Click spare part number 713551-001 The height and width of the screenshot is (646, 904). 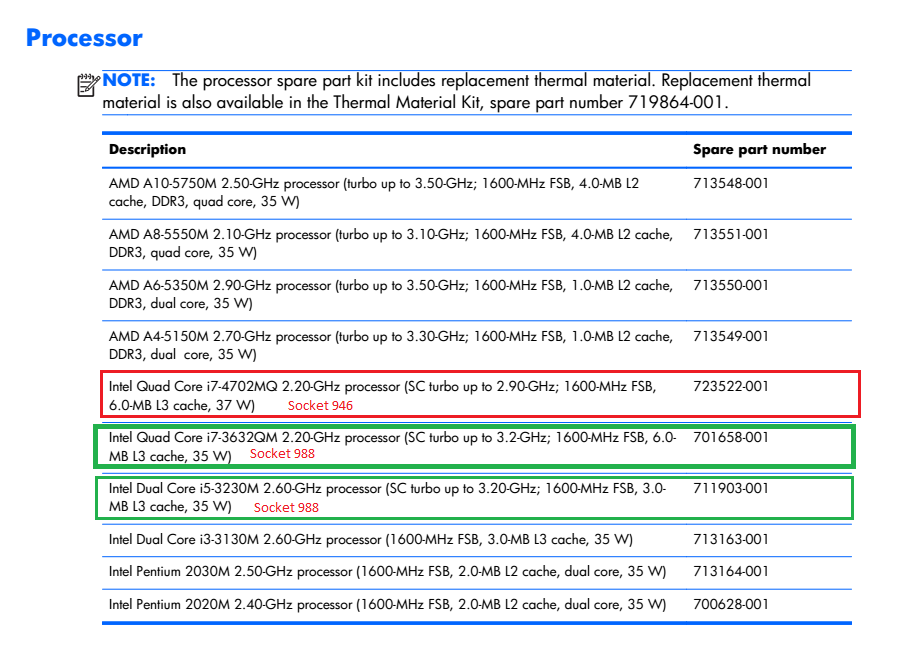(730, 234)
